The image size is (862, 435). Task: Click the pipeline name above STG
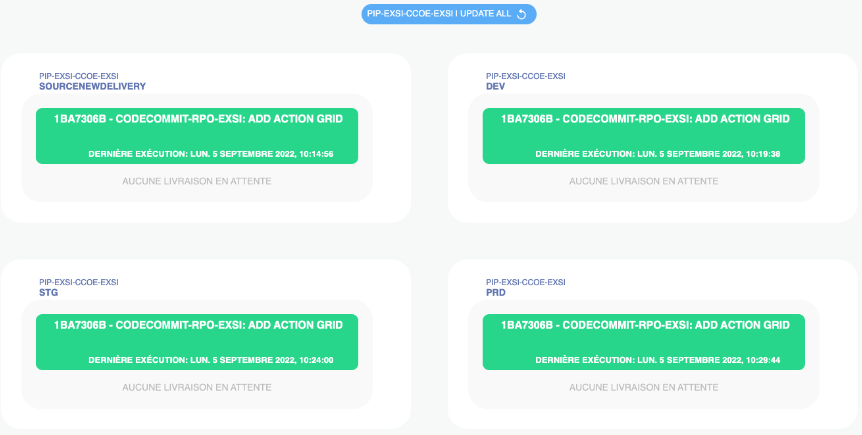click(x=79, y=282)
